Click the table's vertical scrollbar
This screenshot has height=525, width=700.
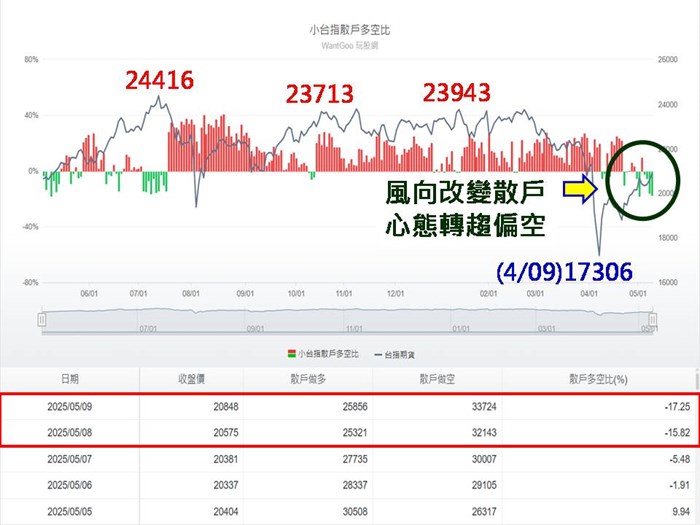(695, 440)
